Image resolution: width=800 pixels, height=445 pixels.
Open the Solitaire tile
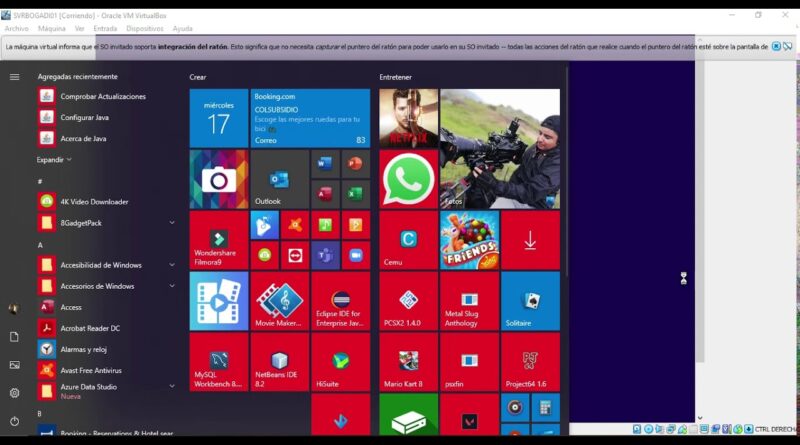pyautogui.click(x=530, y=301)
